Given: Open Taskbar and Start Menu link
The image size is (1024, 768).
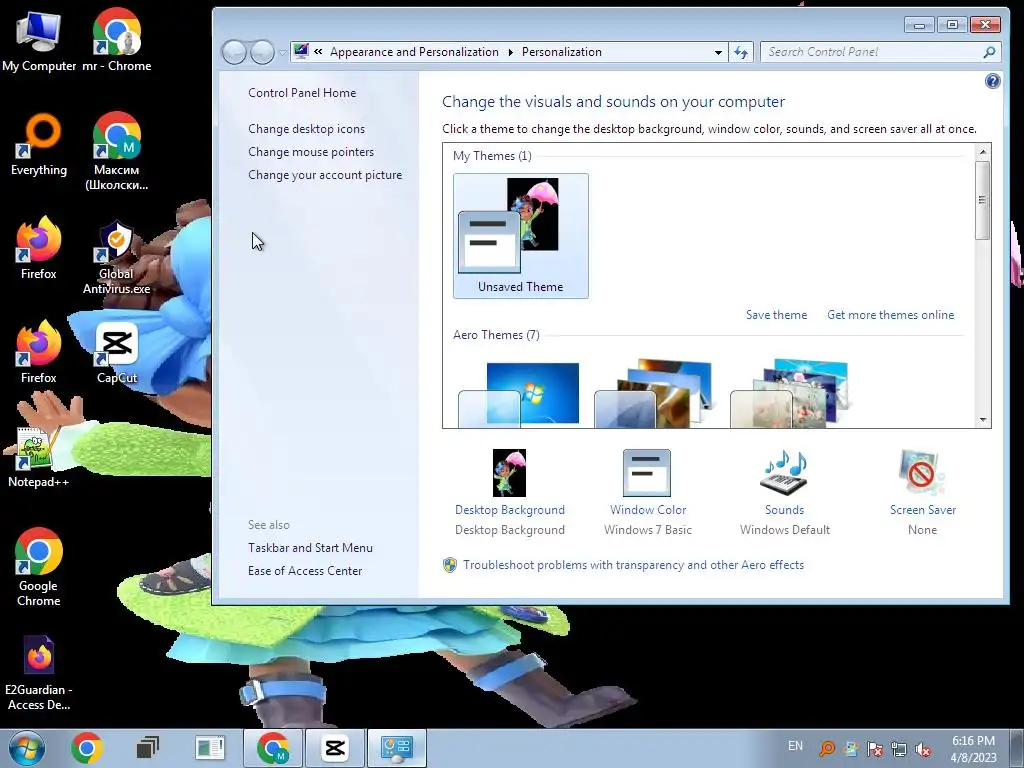Looking at the screenshot, I should (x=310, y=548).
